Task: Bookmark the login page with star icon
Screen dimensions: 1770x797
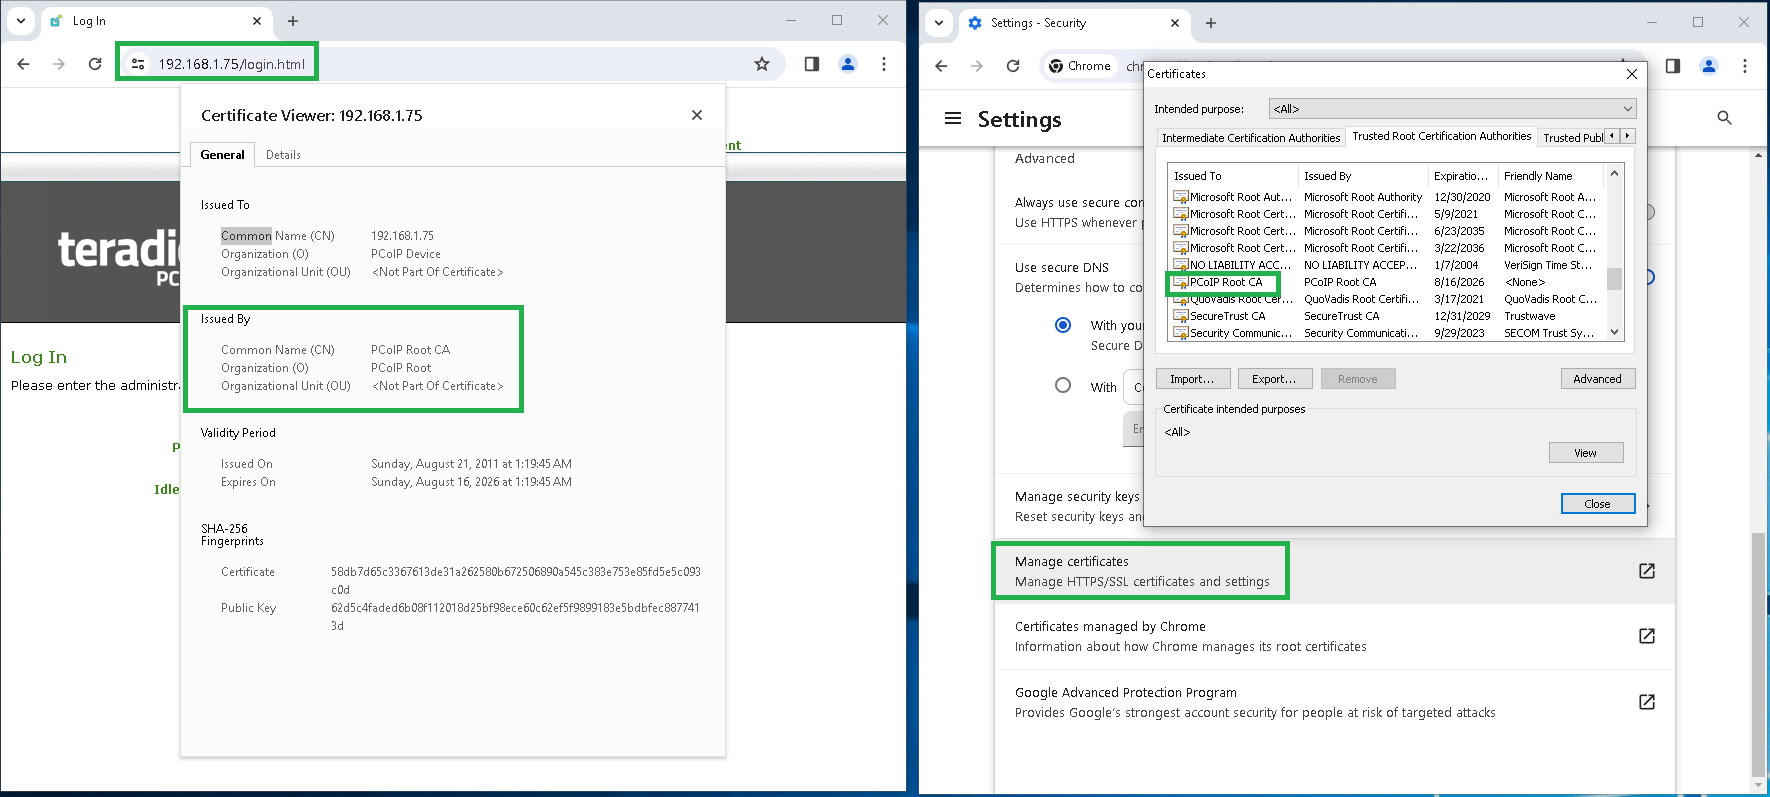Action: pyautogui.click(x=762, y=64)
